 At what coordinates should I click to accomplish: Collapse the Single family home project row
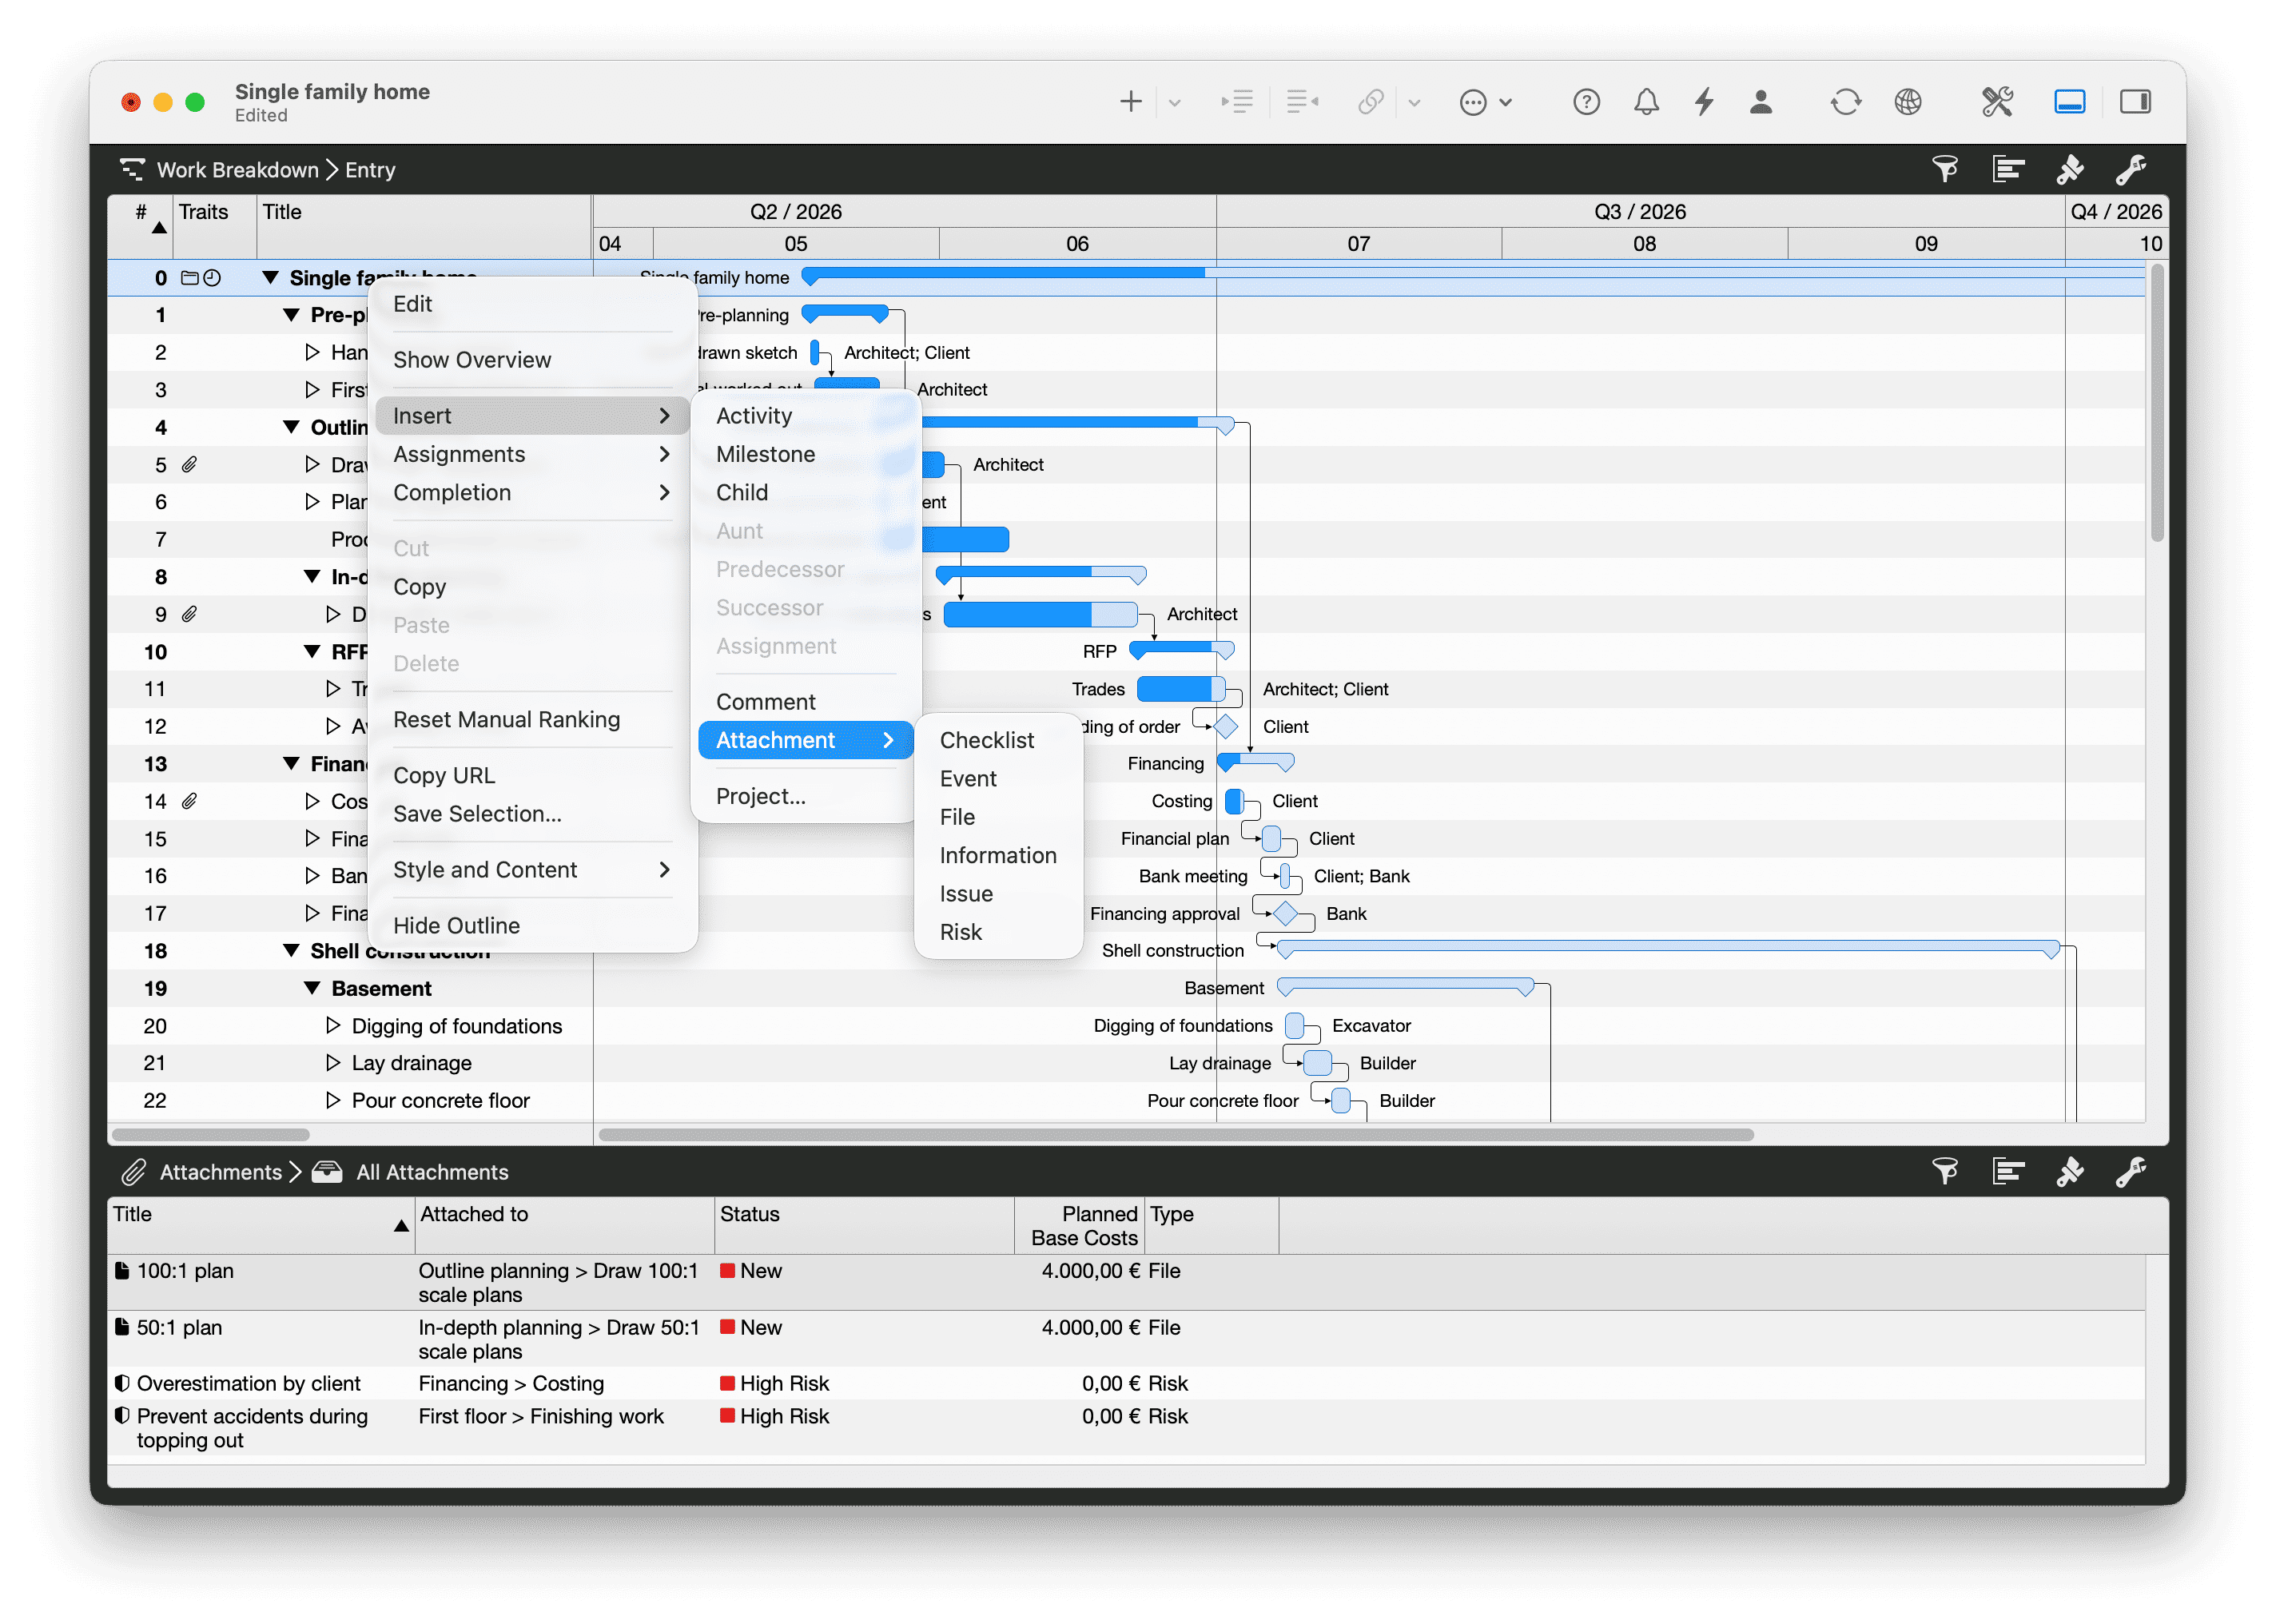click(270, 278)
